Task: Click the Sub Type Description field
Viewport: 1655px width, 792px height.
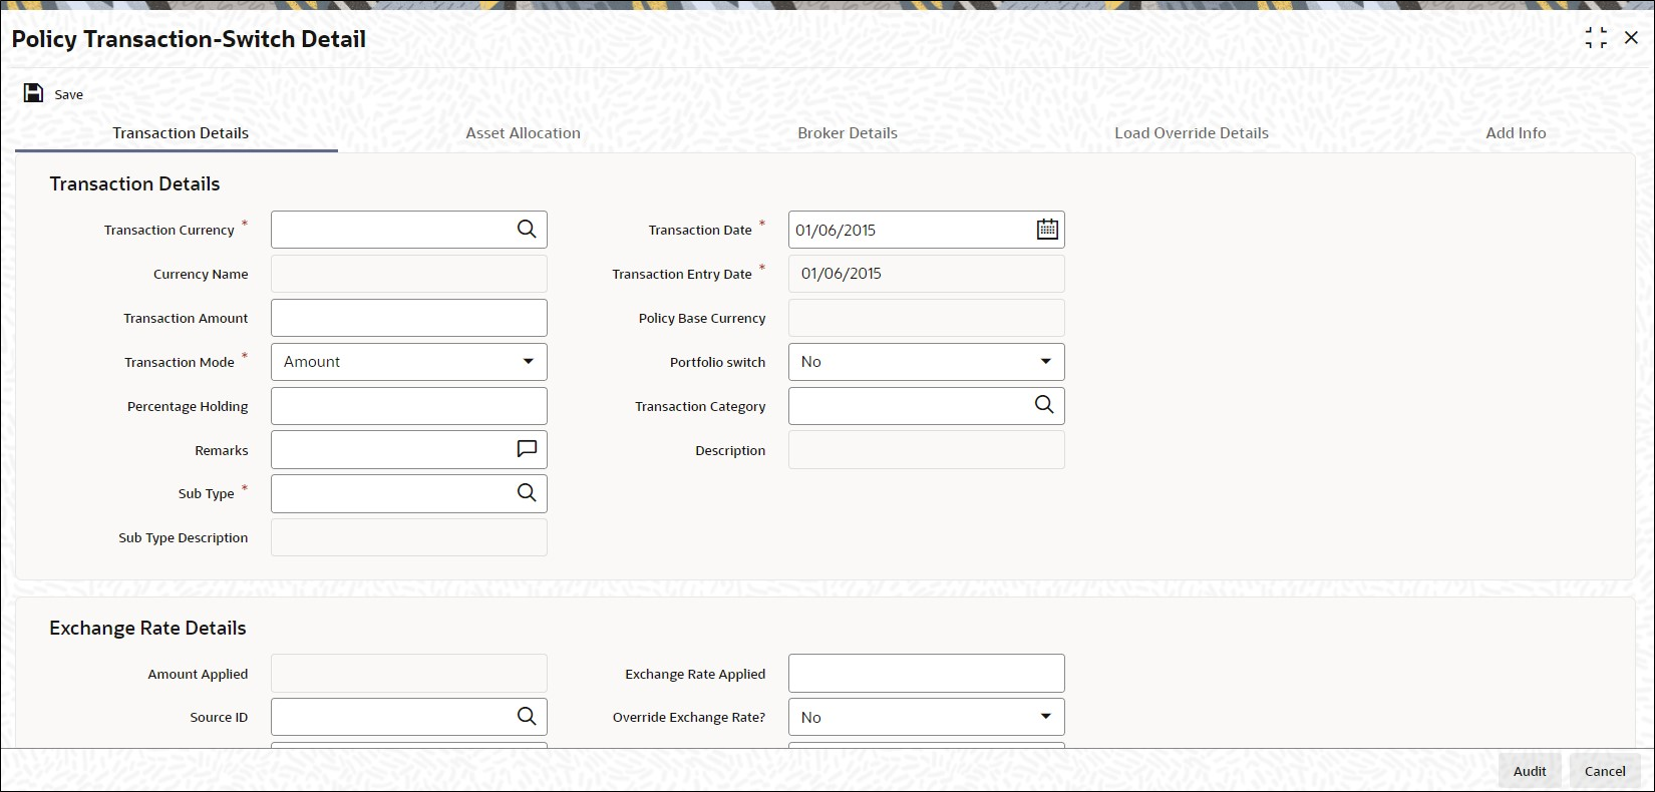Action: 409,537
